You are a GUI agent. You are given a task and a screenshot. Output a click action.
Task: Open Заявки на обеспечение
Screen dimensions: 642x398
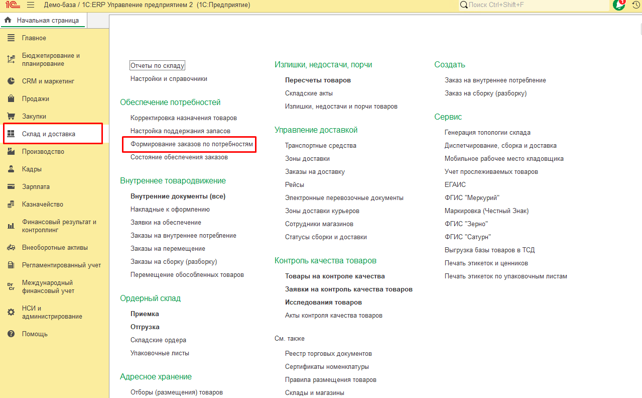166,222
